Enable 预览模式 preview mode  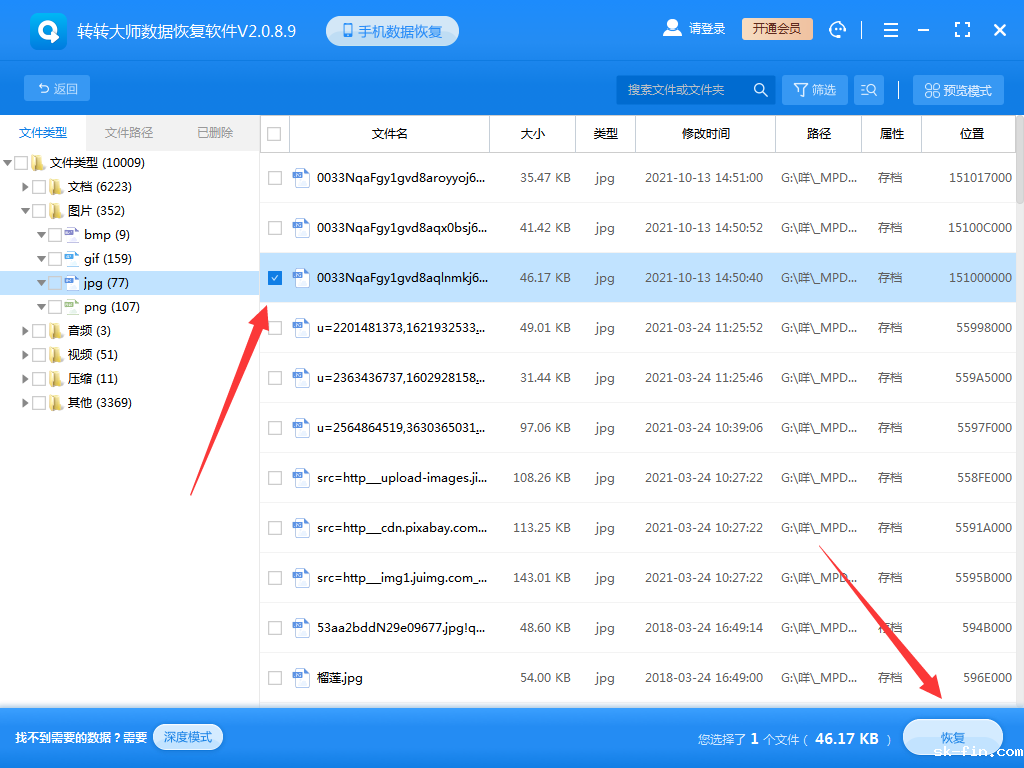pyautogui.click(x=957, y=89)
